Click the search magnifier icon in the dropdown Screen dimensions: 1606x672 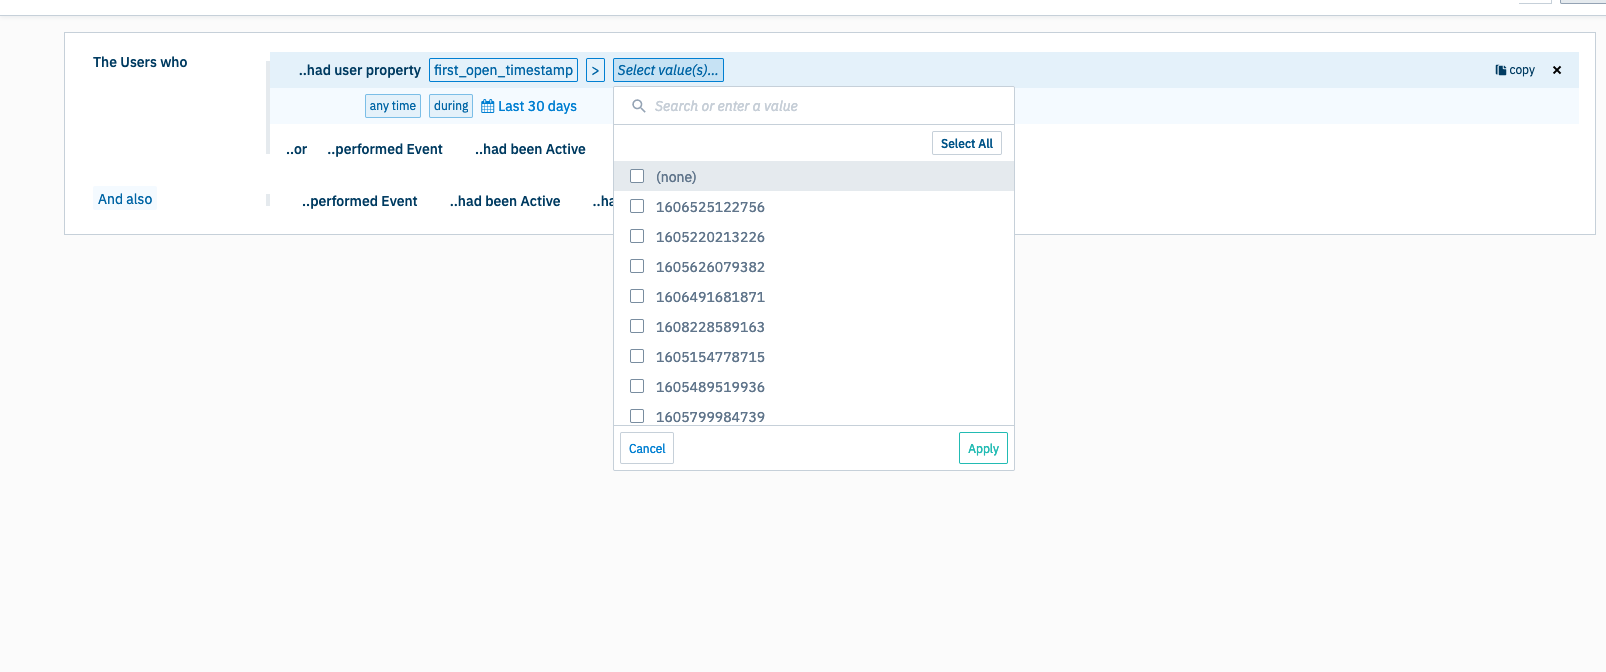point(638,106)
